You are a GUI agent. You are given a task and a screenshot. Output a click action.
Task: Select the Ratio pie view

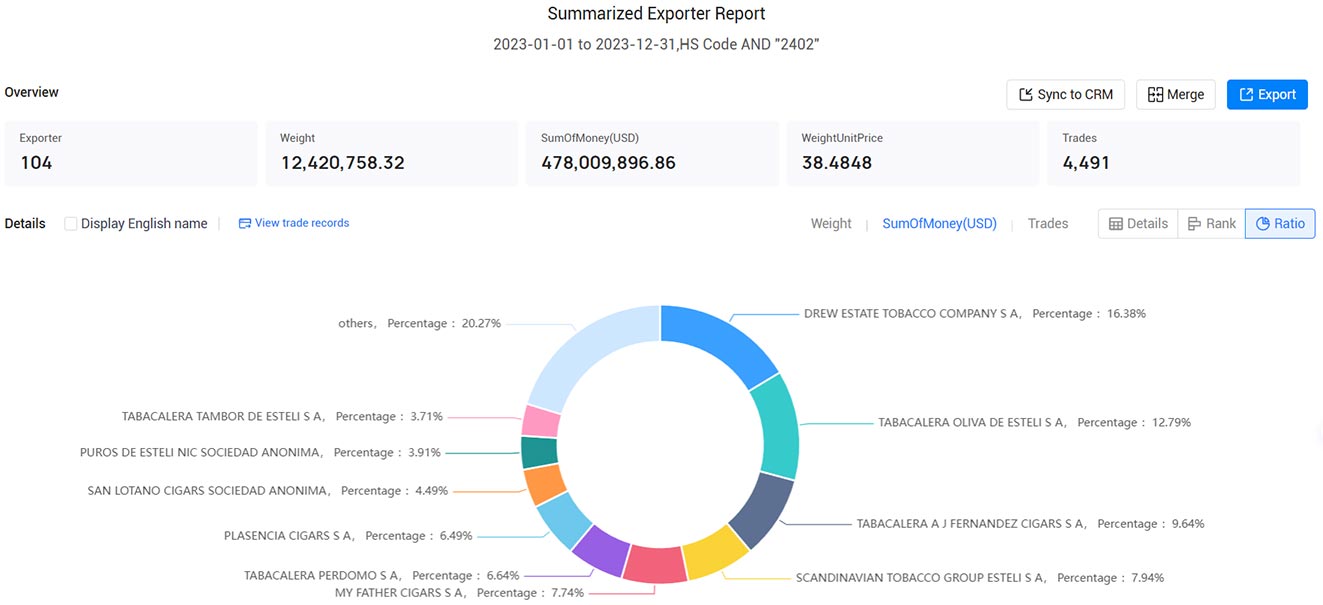point(1280,224)
